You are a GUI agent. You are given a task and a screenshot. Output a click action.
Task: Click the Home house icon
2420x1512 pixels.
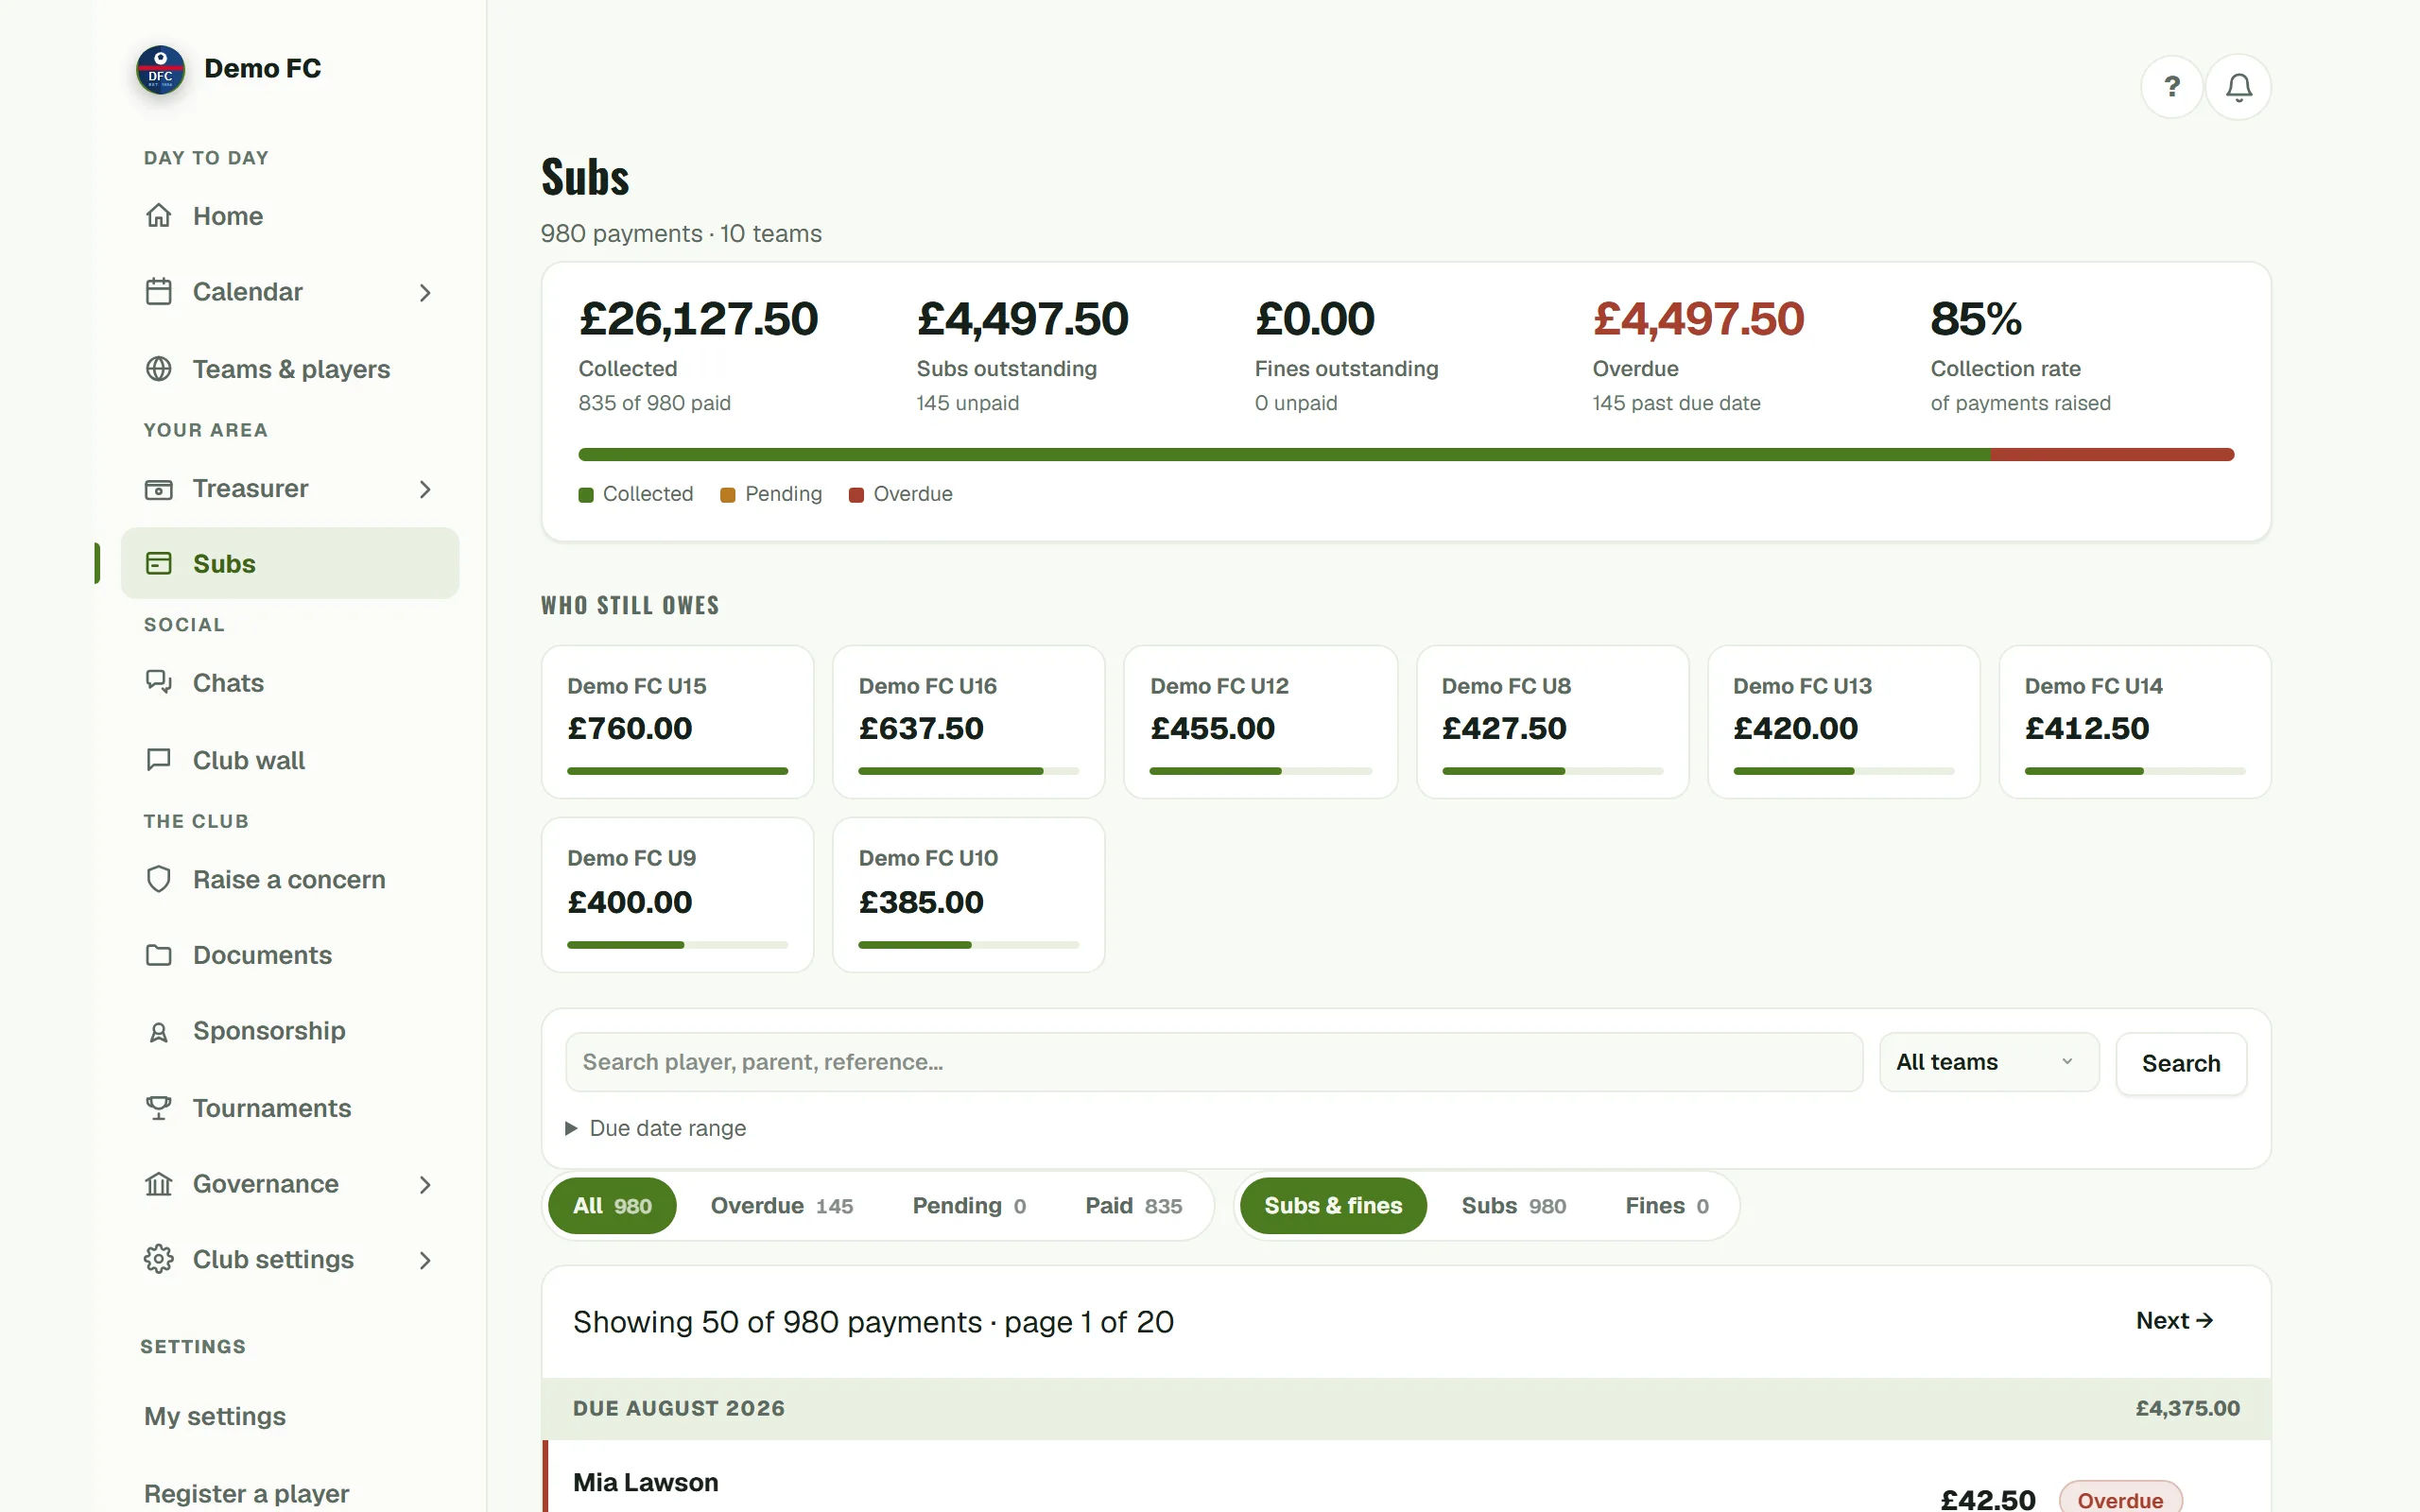(x=159, y=215)
